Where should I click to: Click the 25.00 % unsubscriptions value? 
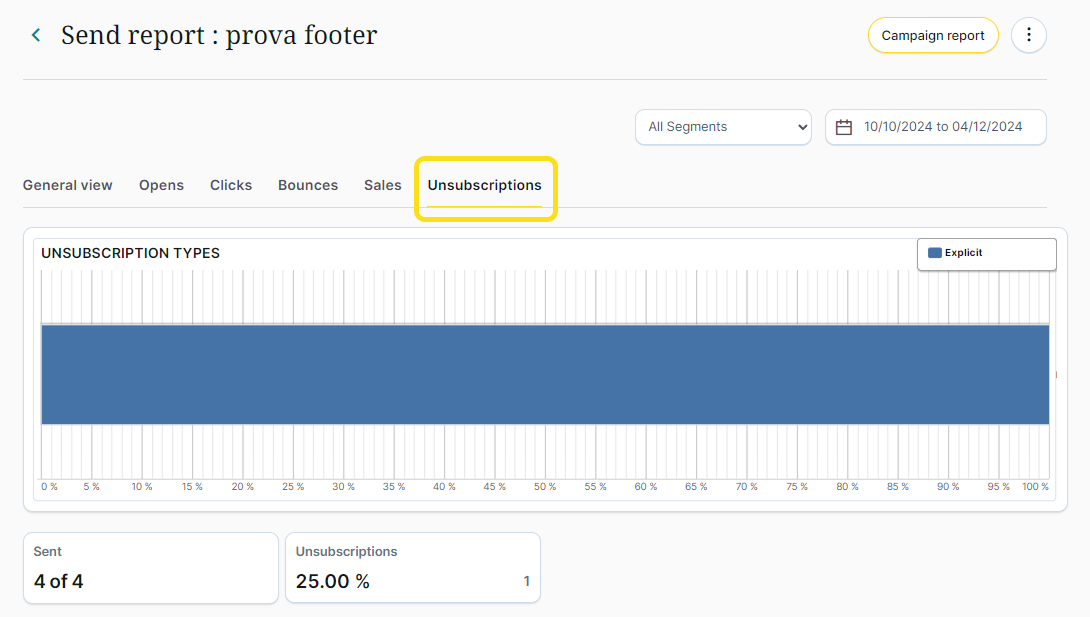coord(333,581)
